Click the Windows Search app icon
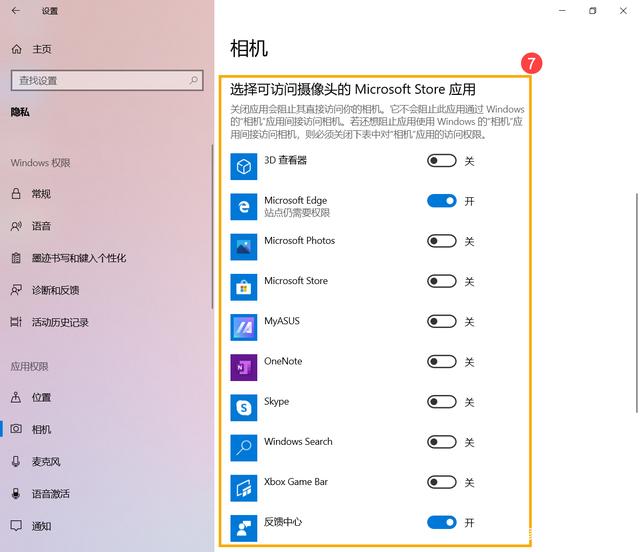 (x=244, y=448)
